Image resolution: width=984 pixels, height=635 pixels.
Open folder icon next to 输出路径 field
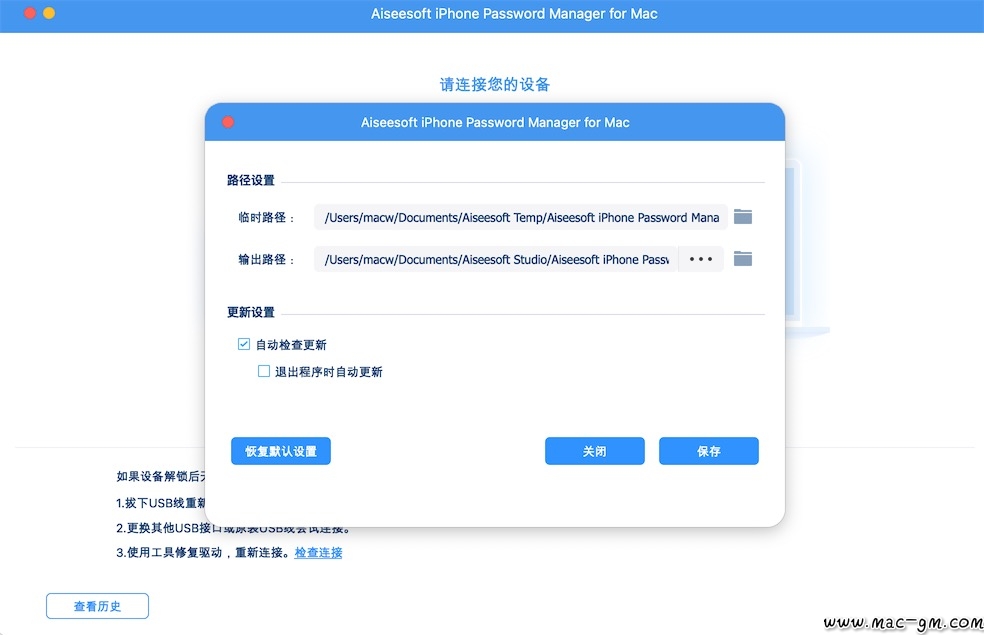point(743,259)
